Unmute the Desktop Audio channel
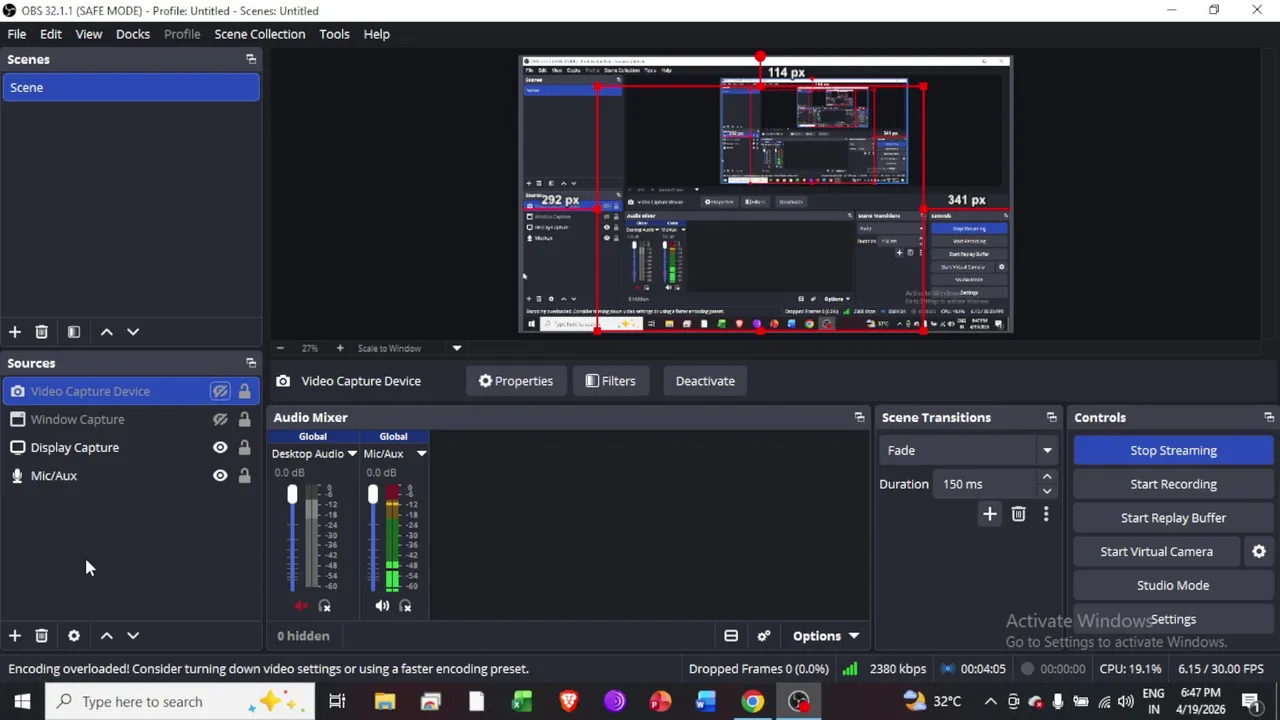 [x=301, y=606]
